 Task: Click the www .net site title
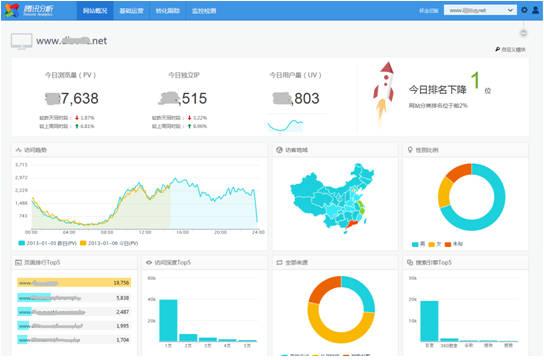point(71,41)
